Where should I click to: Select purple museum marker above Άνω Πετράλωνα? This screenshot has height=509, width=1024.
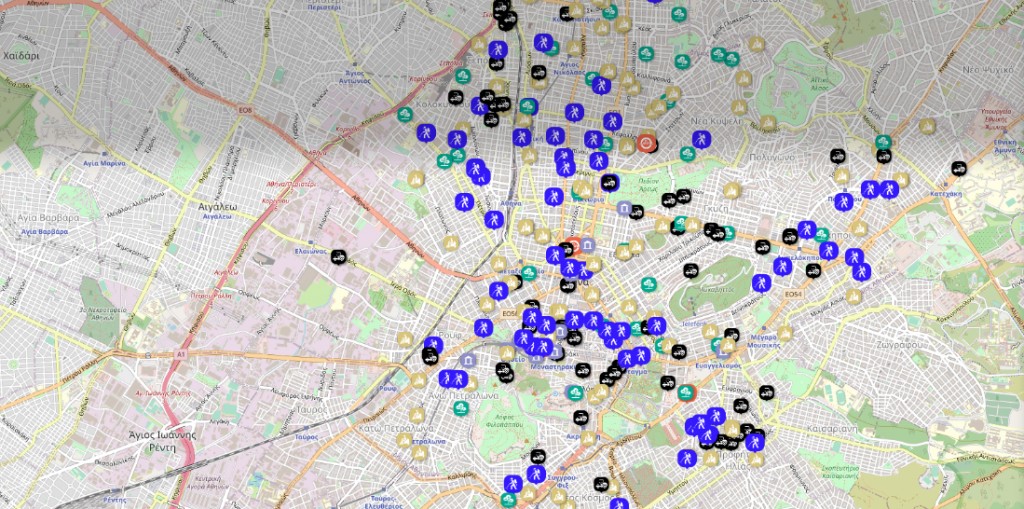pyautogui.click(x=466, y=361)
